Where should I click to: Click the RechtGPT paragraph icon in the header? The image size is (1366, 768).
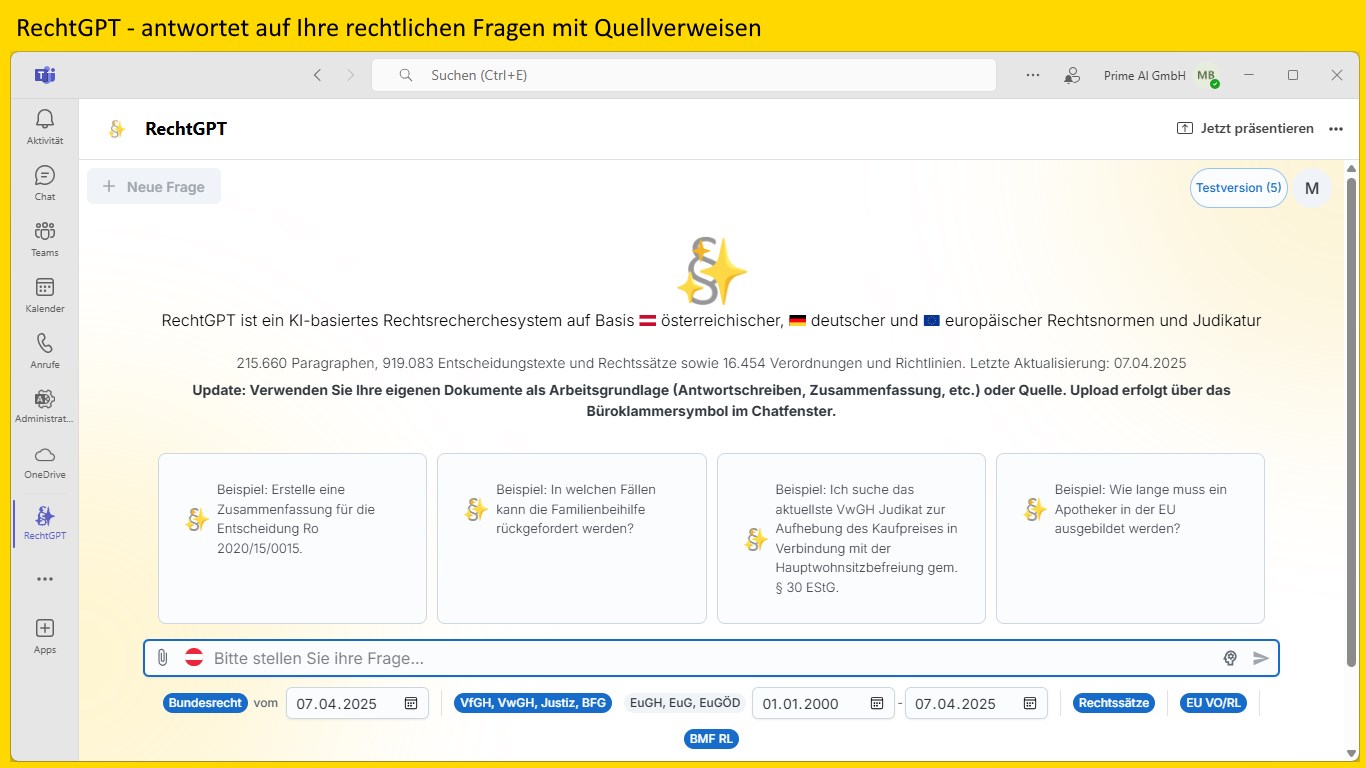coord(117,128)
